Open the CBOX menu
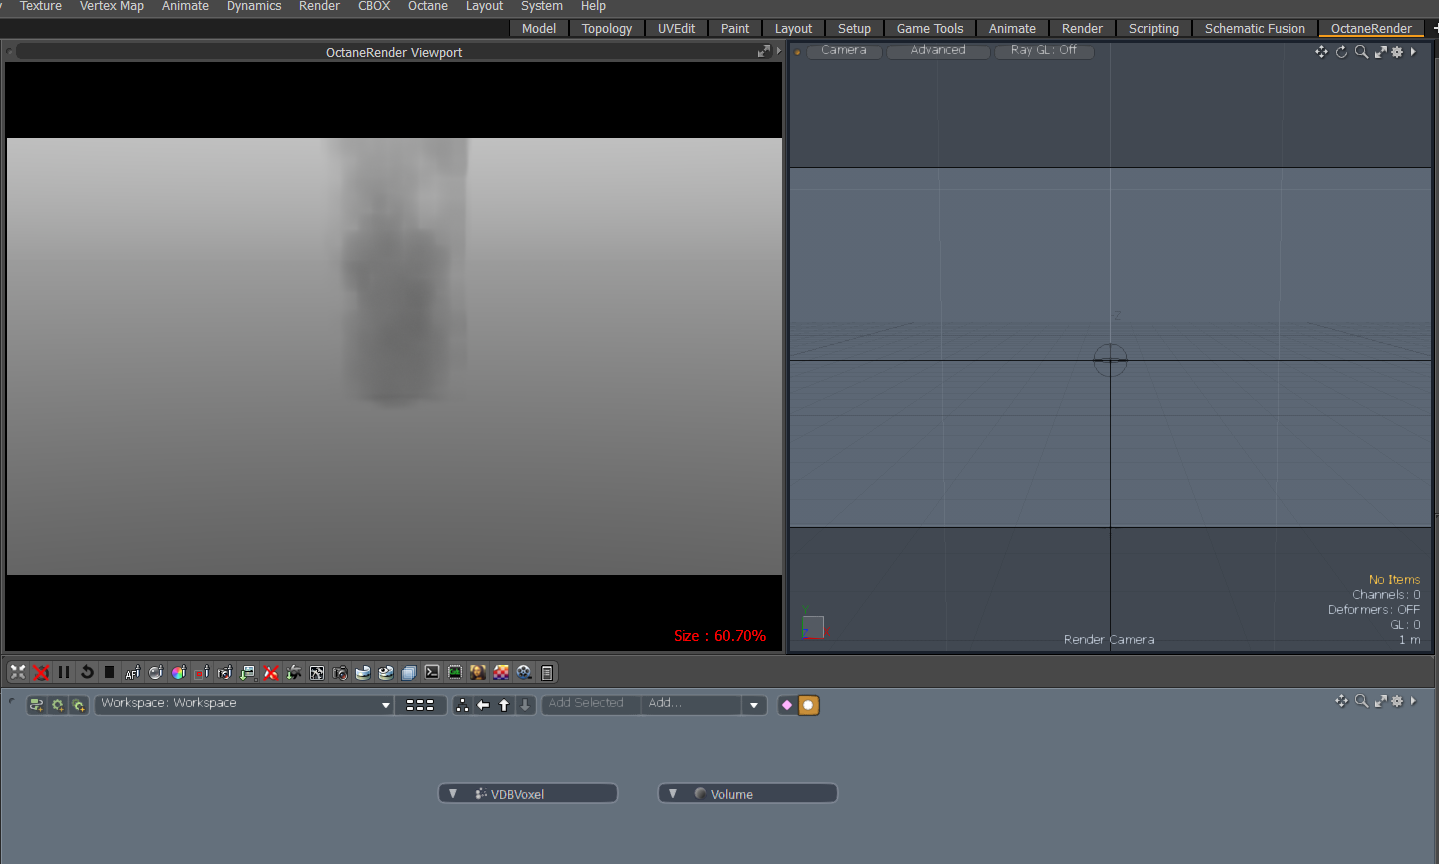The width and height of the screenshot is (1439, 864). click(374, 6)
